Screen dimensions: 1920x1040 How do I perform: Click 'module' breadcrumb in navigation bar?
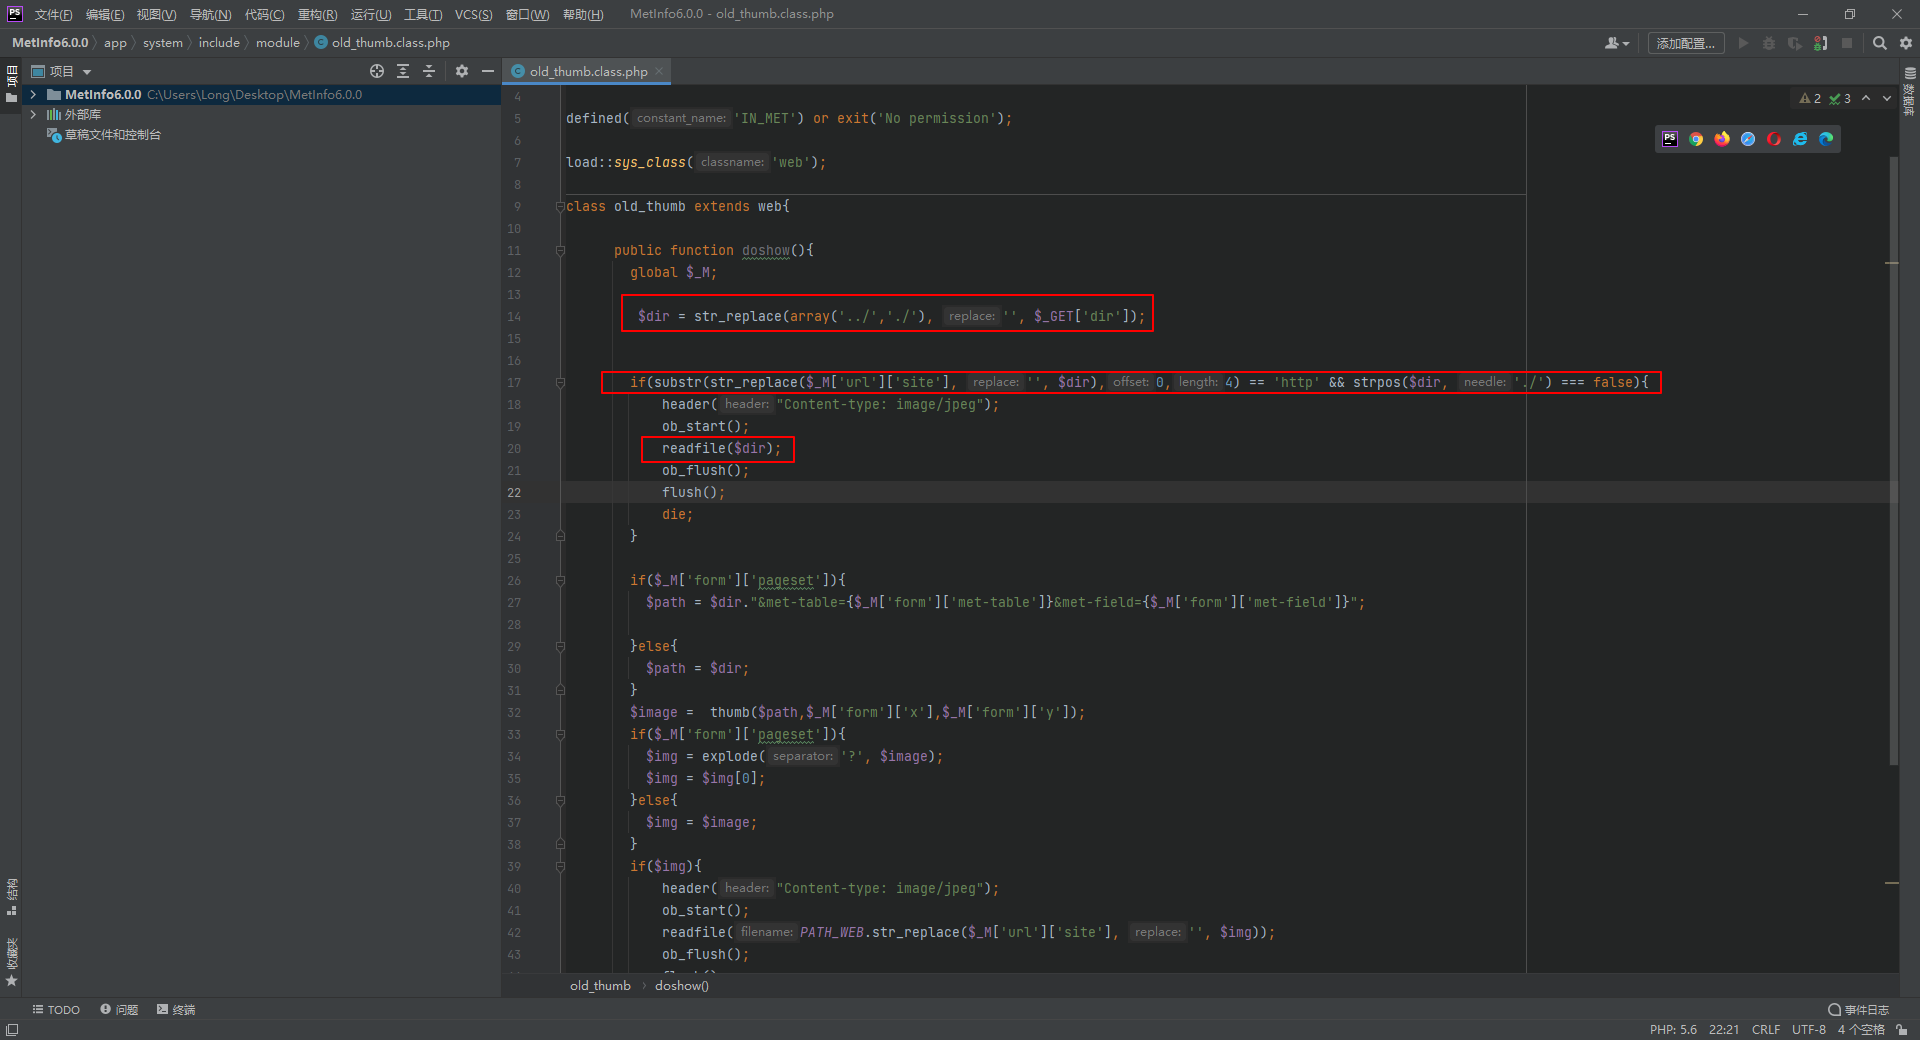(277, 42)
